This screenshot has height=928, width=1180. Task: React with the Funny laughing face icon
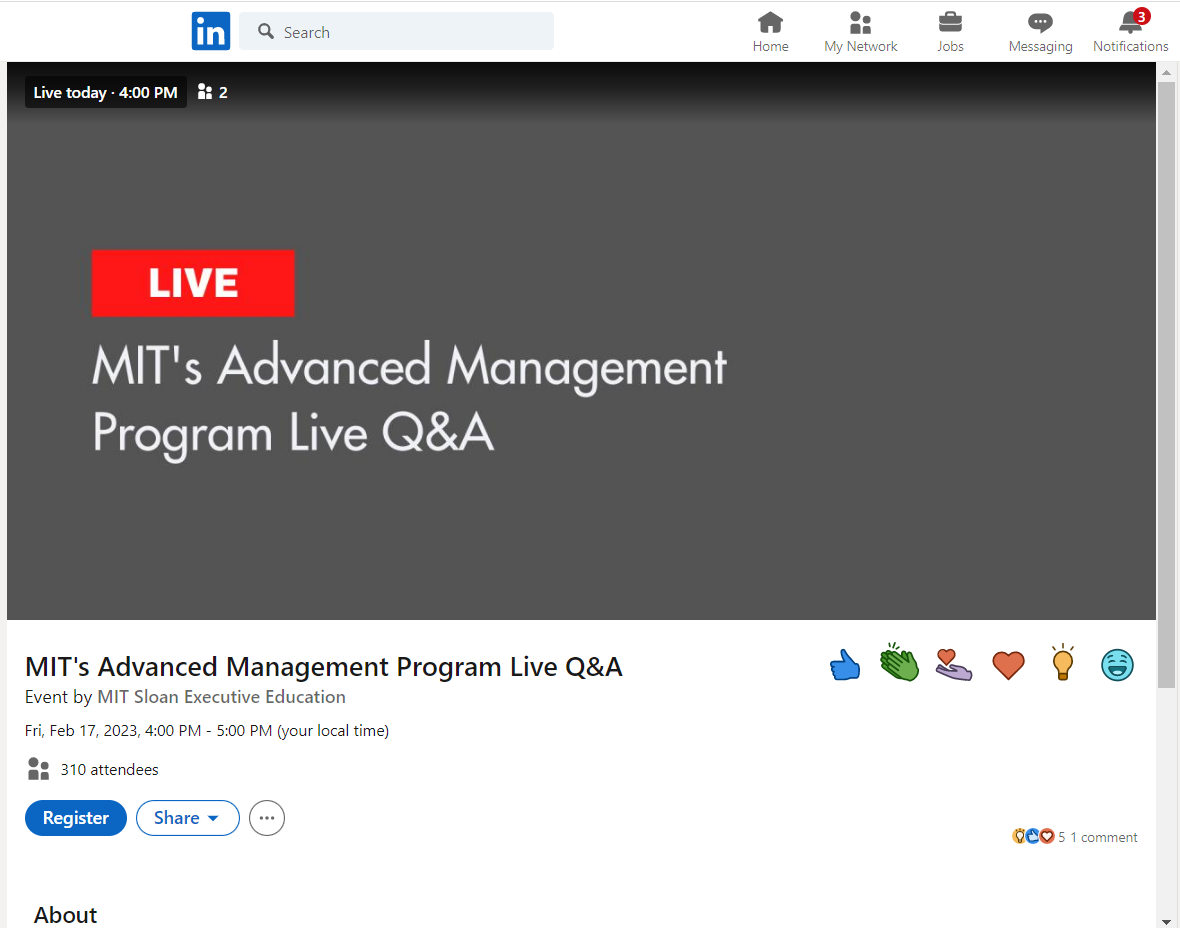point(1117,665)
